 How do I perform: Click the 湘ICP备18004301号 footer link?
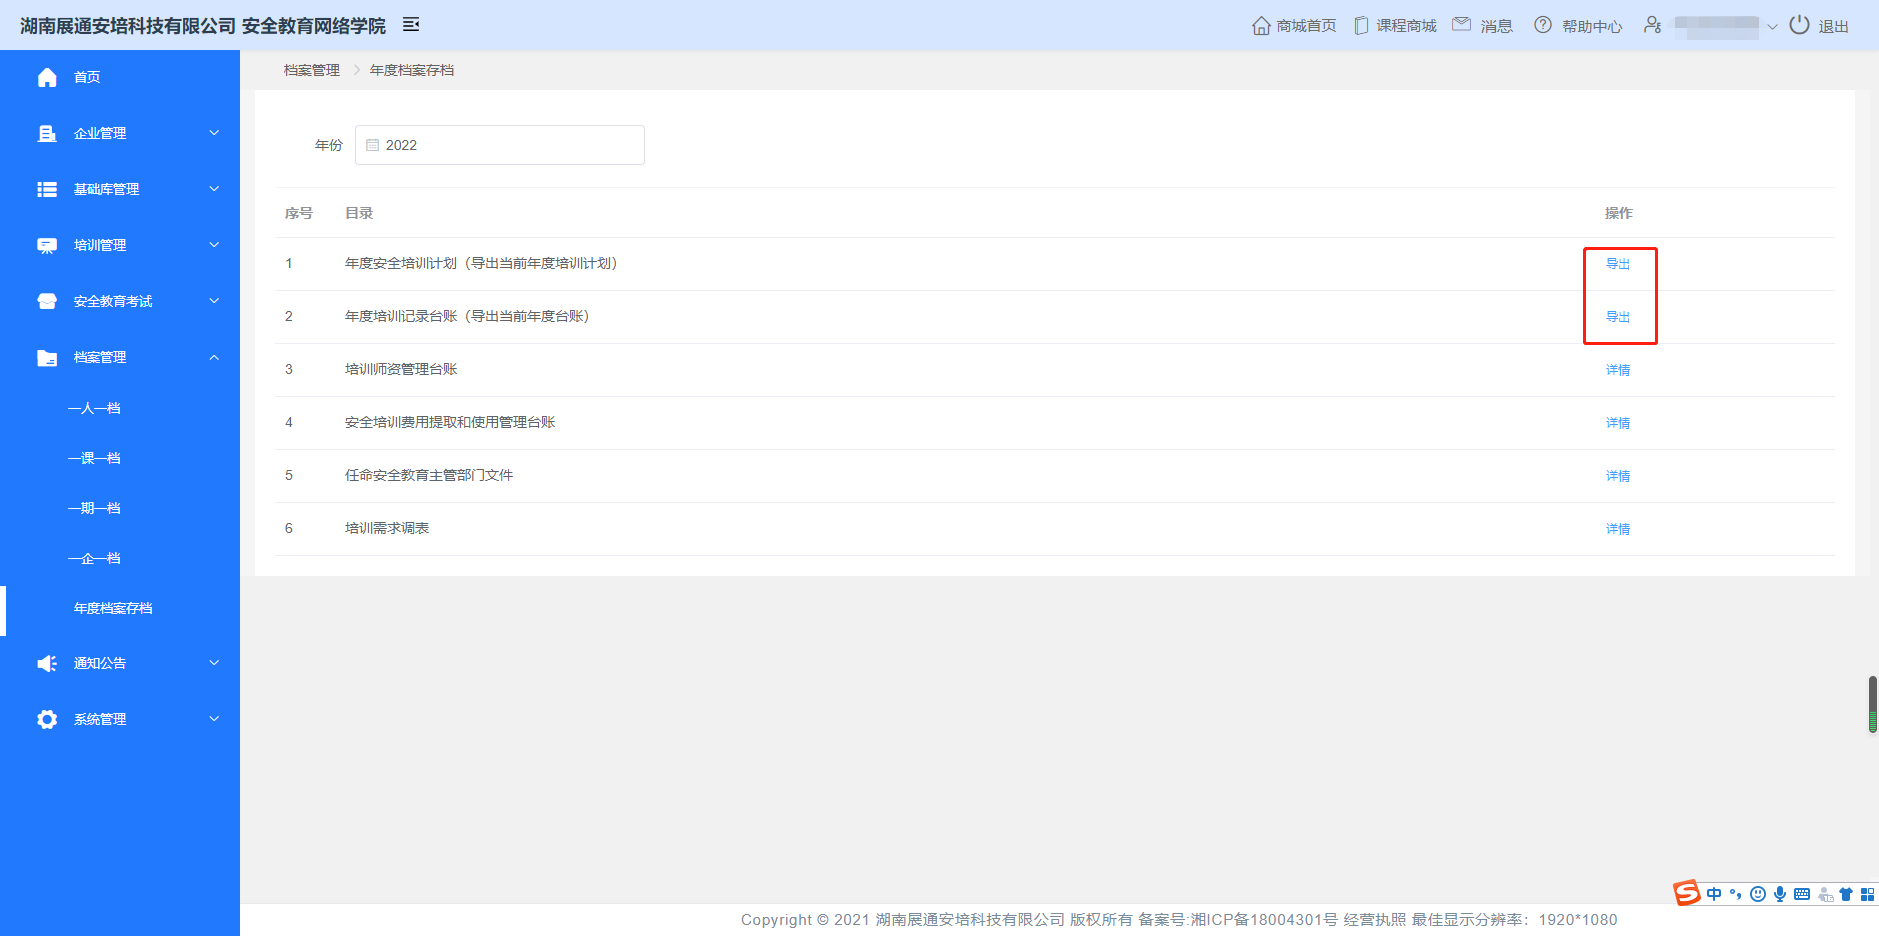[1263, 919]
